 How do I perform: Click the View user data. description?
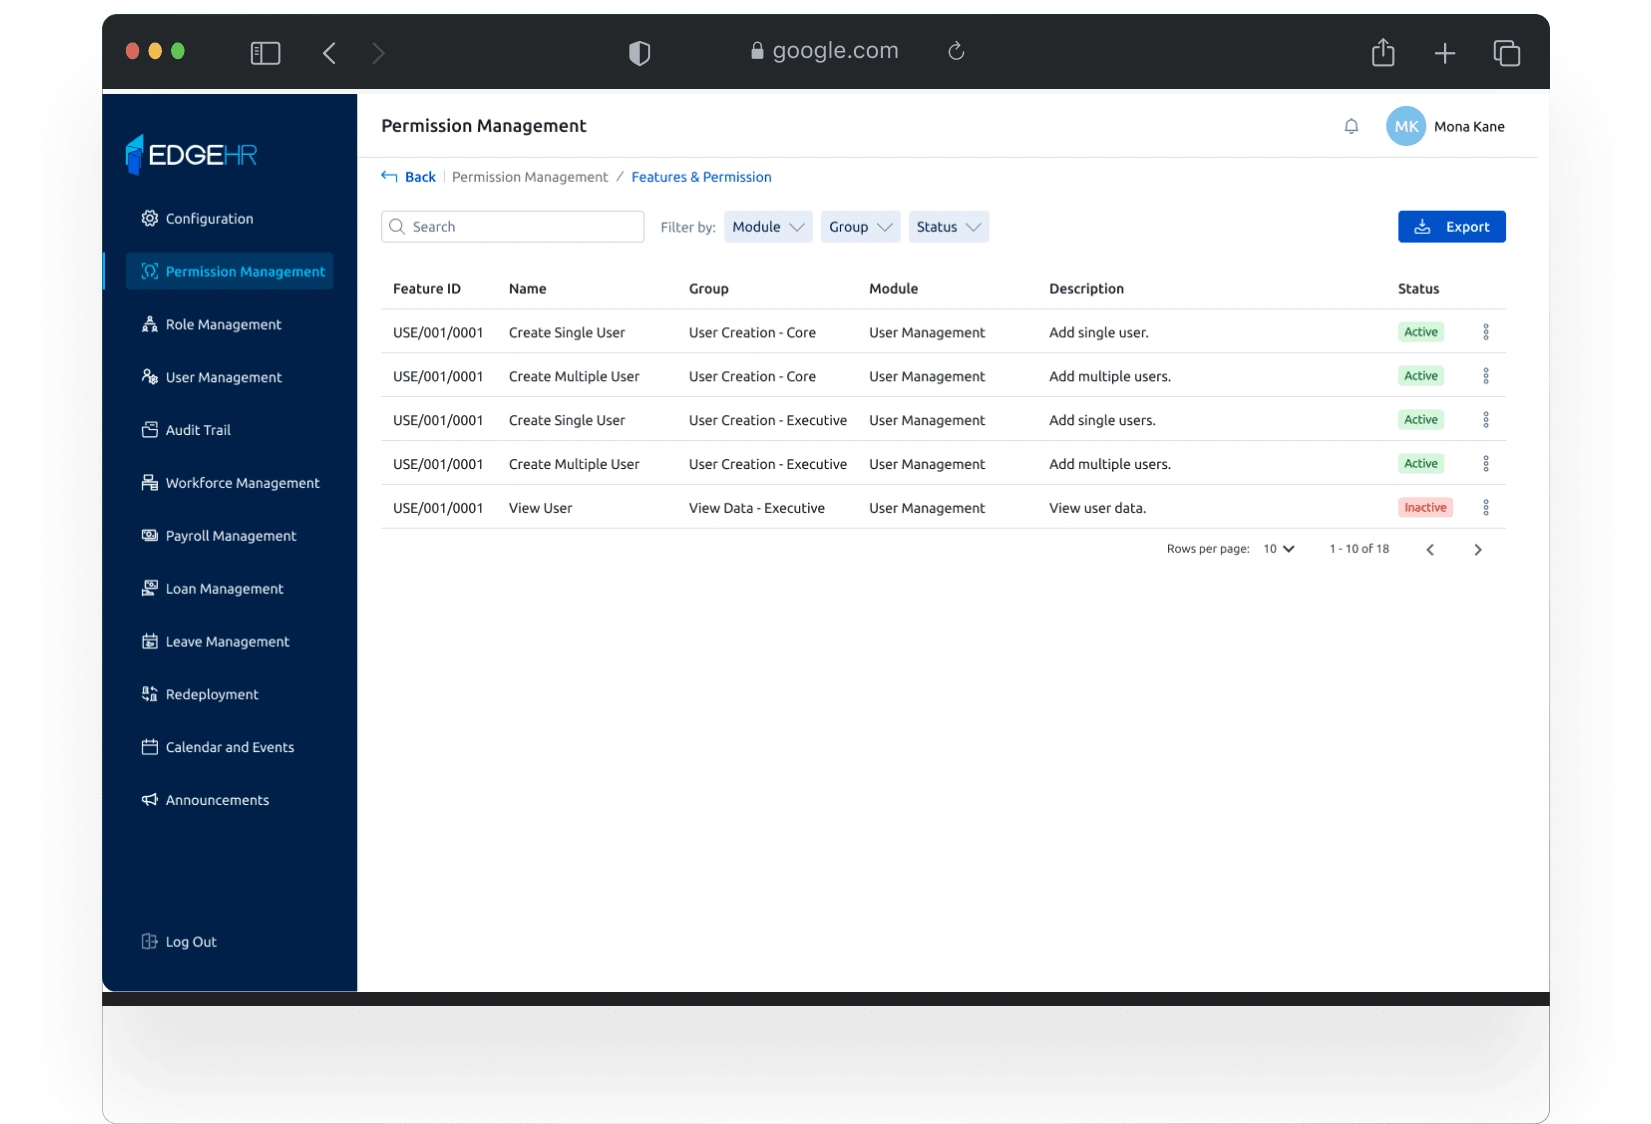(x=1097, y=508)
